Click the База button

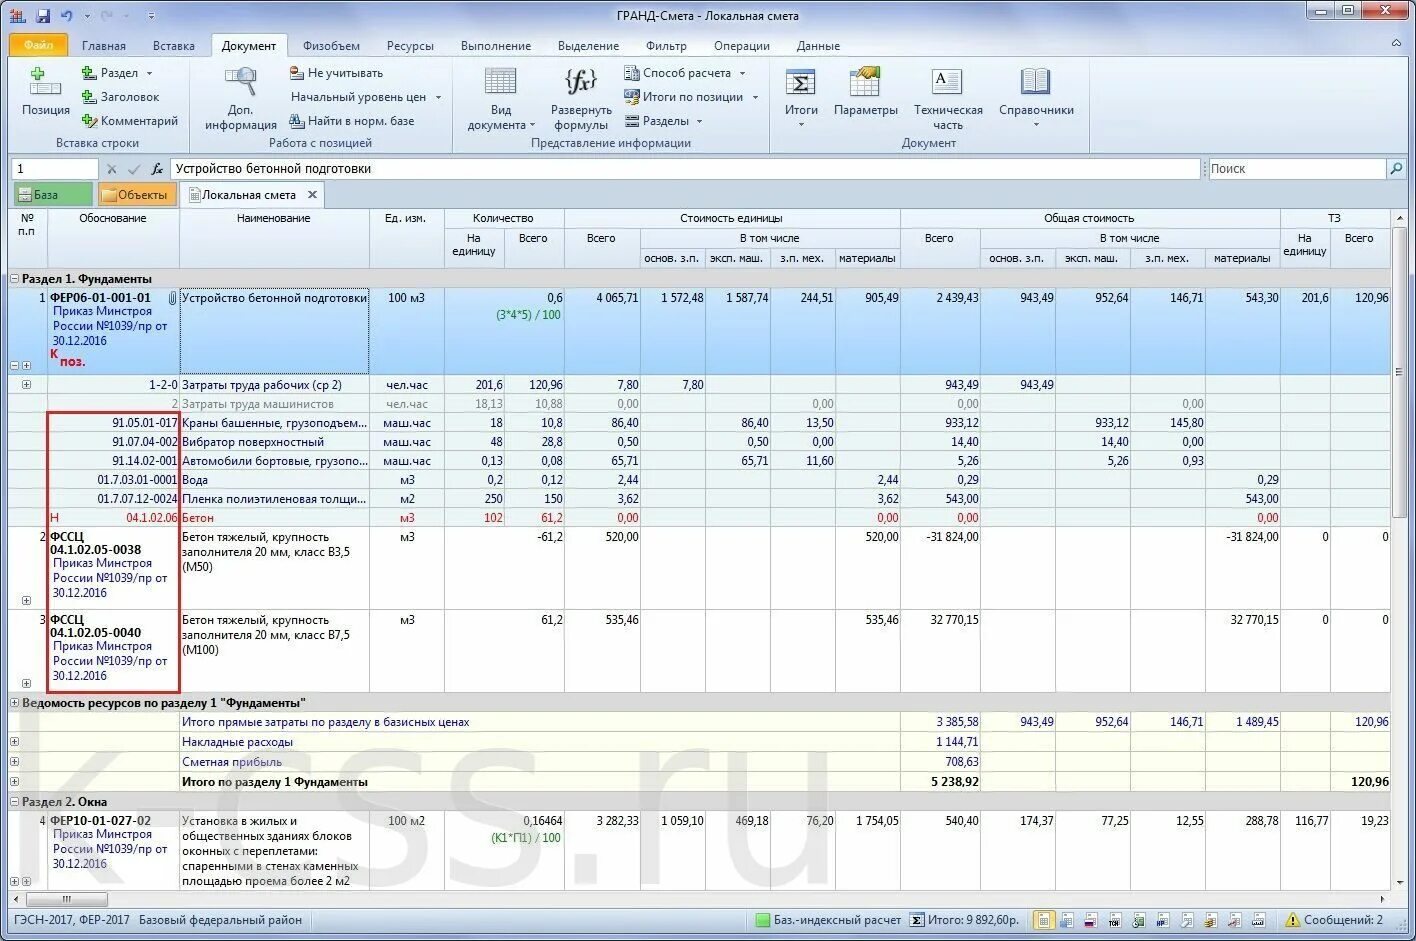tap(52, 195)
